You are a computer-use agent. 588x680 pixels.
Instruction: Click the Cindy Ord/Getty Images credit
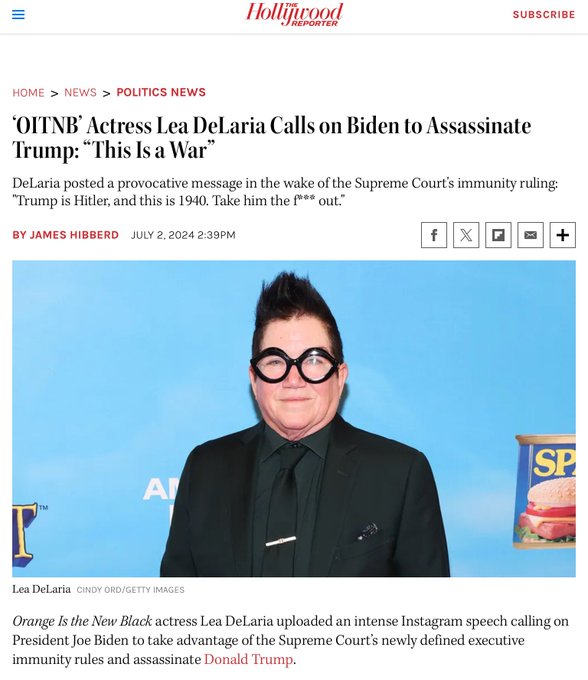[x=131, y=590]
